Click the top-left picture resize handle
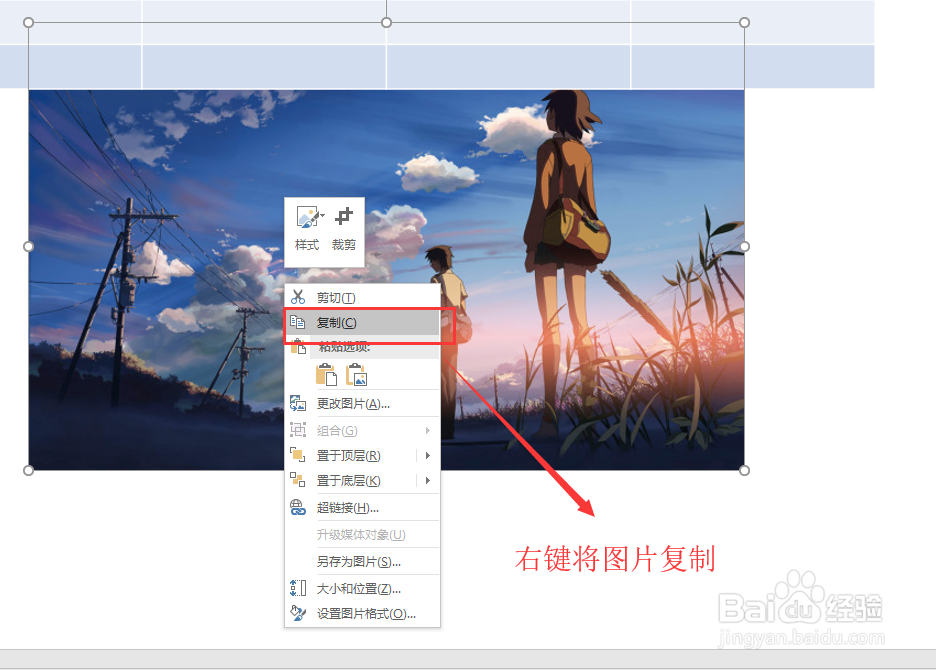Screen dimensions: 936x670 click(x=28, y=23)
